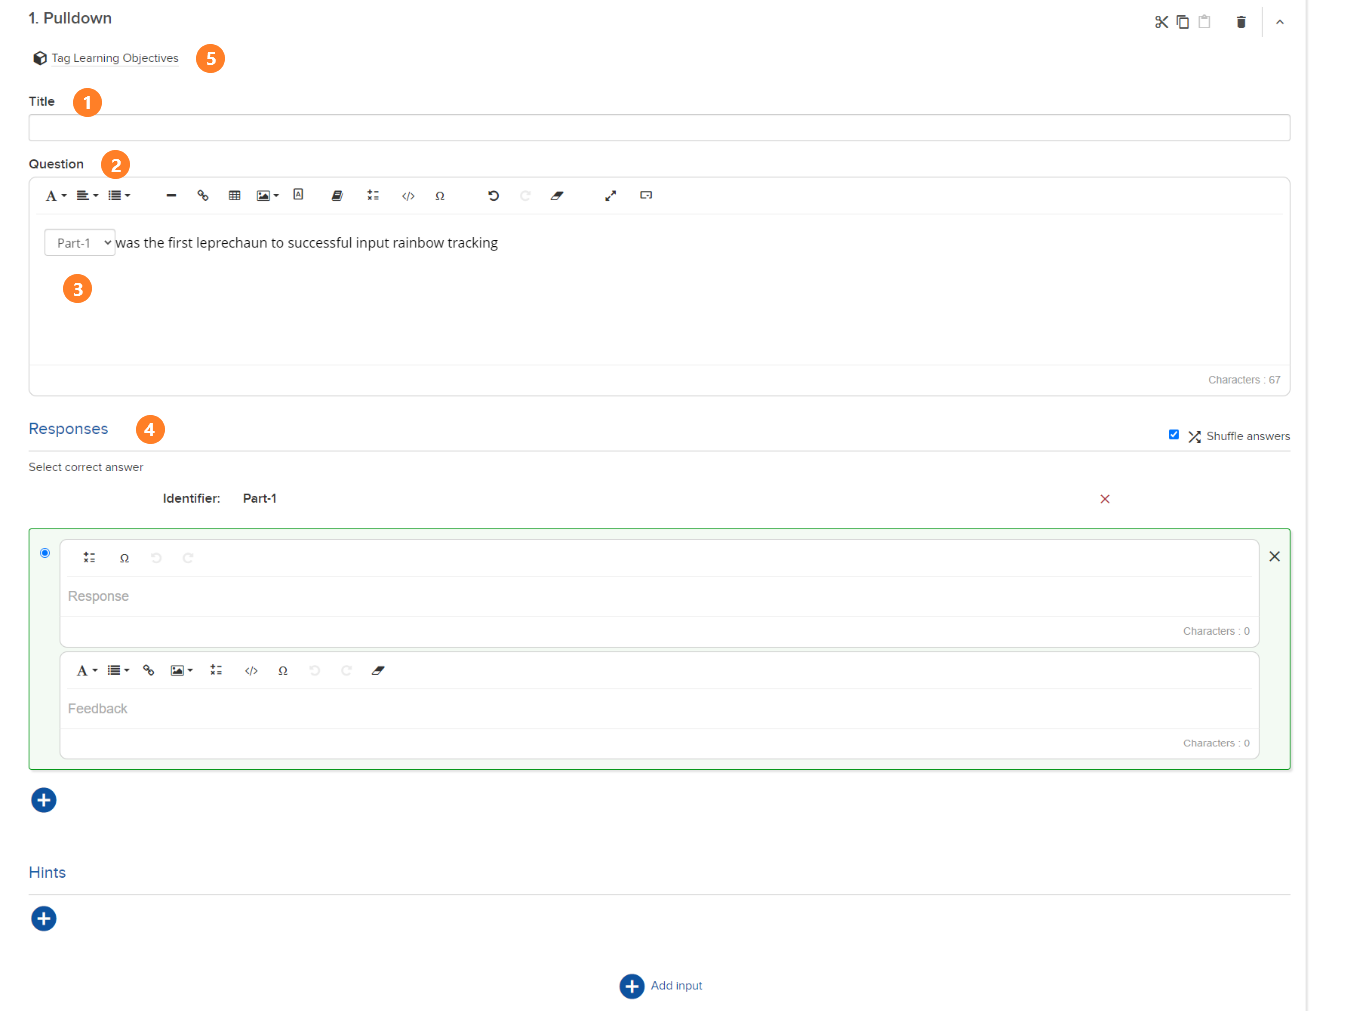Screen dimensions: 1357x1011
Task: Undo in the Response toolbar
Action: (156, 558)
